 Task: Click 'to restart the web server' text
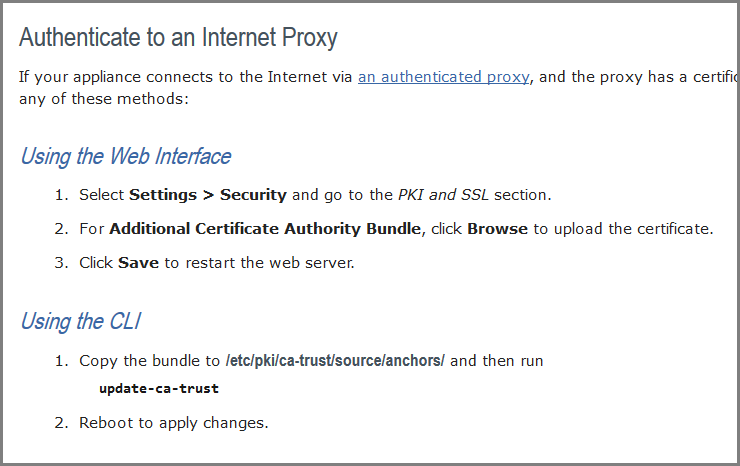click(258, 263)
